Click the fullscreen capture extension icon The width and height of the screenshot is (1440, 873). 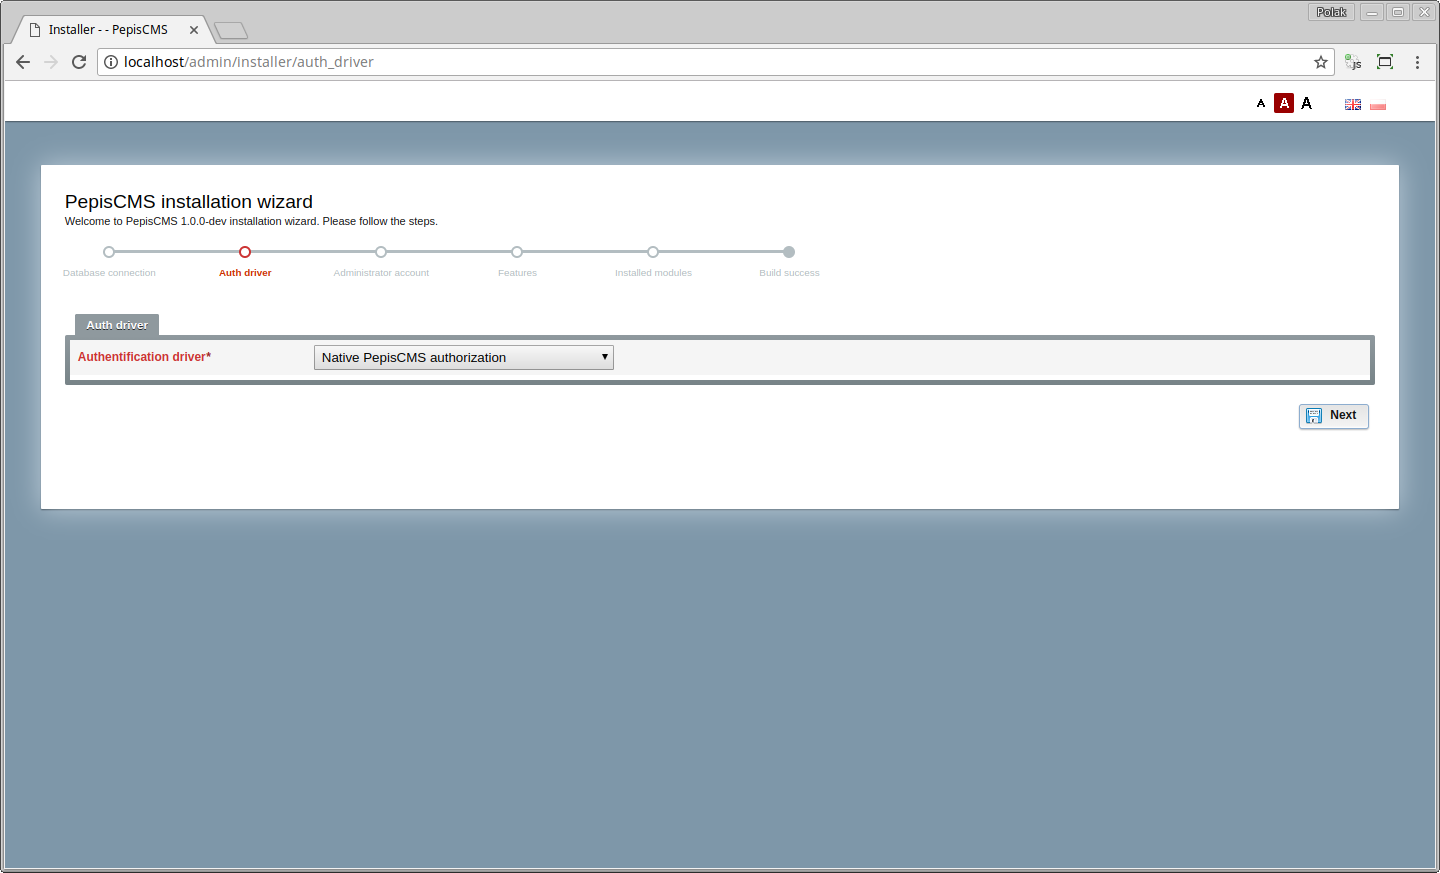[1385, 62]
